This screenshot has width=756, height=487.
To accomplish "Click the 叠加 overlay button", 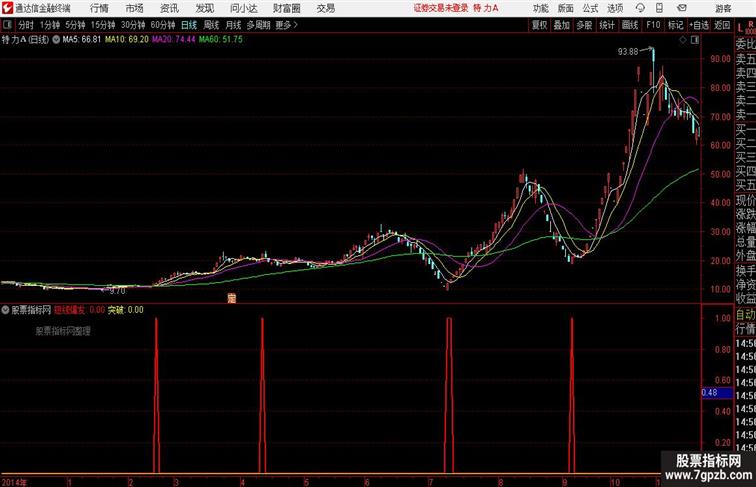I will pyautogui.click(x=562, y=25).
